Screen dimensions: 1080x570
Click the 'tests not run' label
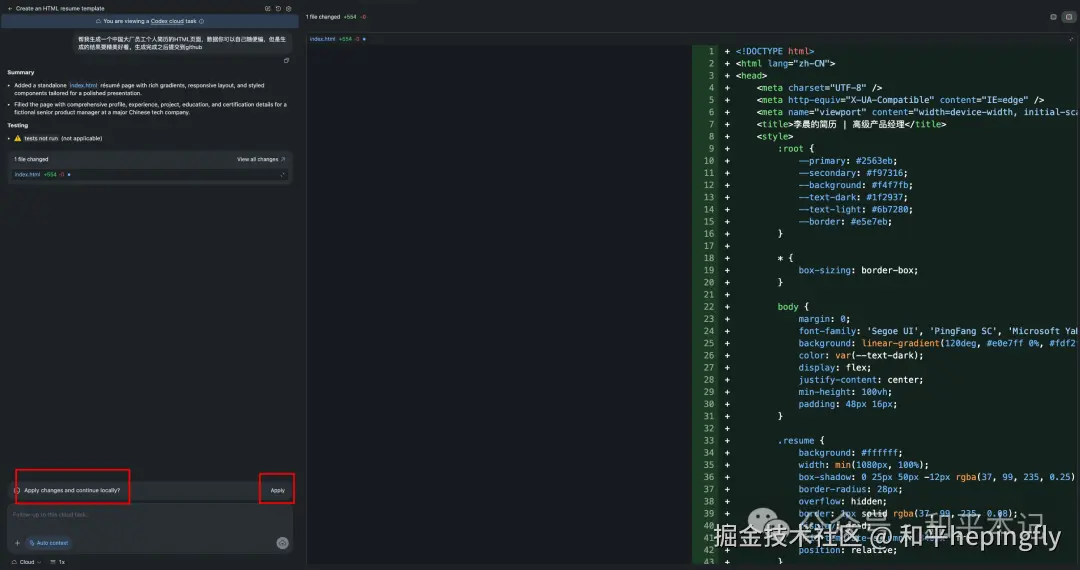click(x=41, y=138)
